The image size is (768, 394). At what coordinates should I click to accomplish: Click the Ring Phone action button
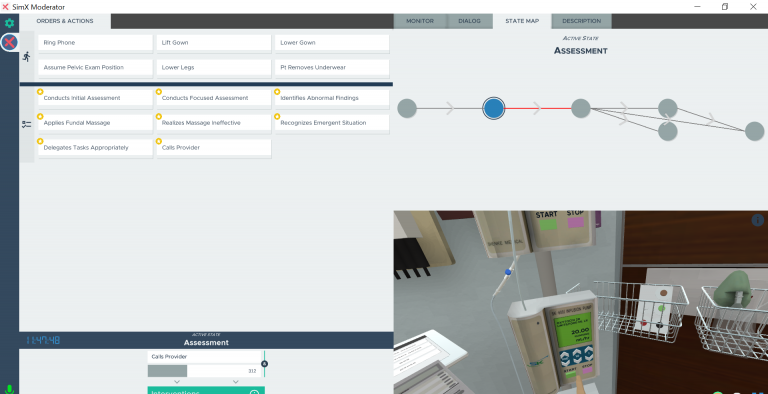coord(96,43)
